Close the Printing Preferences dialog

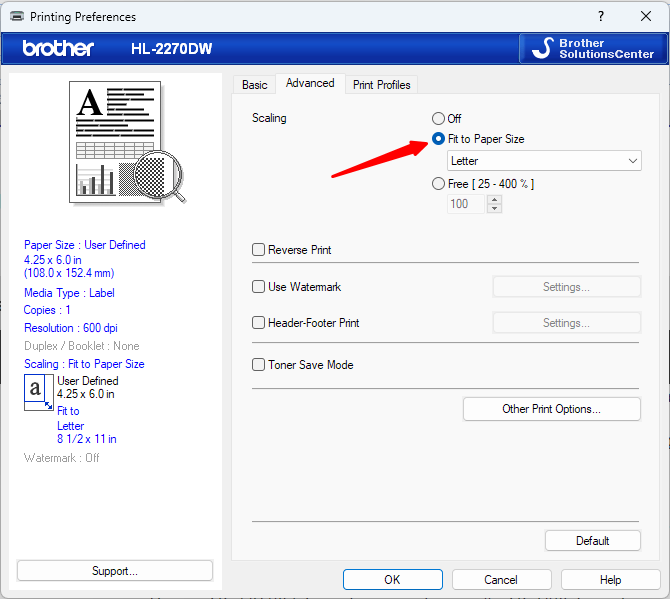tap(646, 17)
